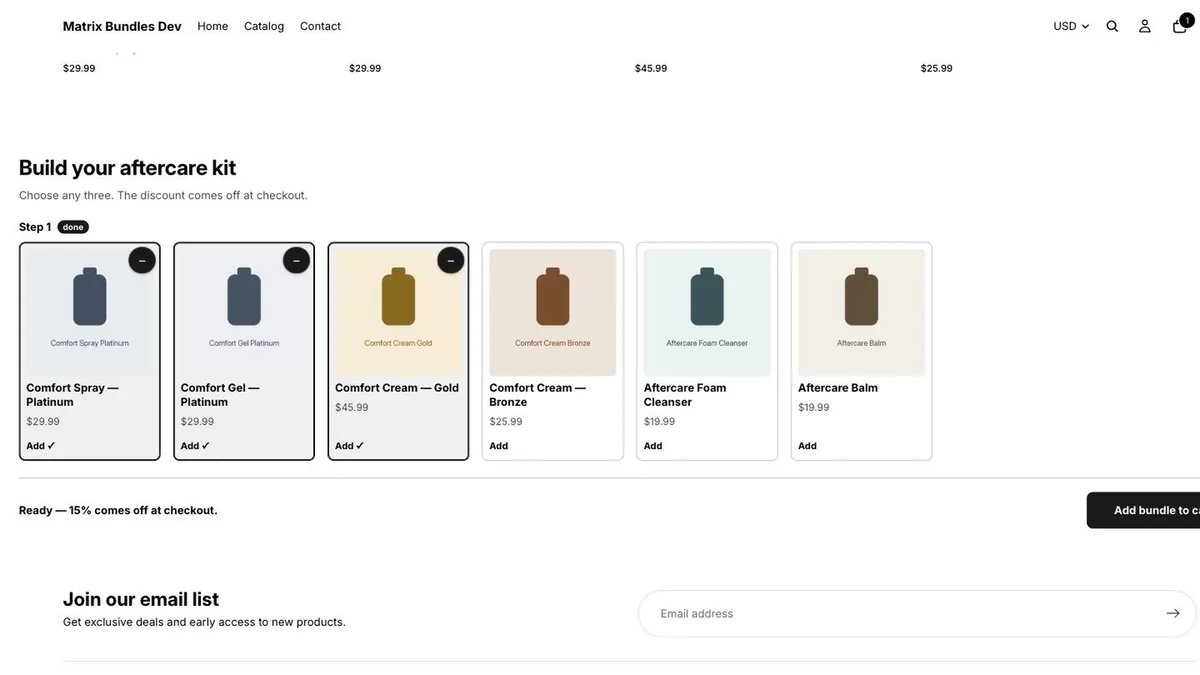The image size is (1200, 675).
Task: Go to Home menu item
Action: point(213,26)
